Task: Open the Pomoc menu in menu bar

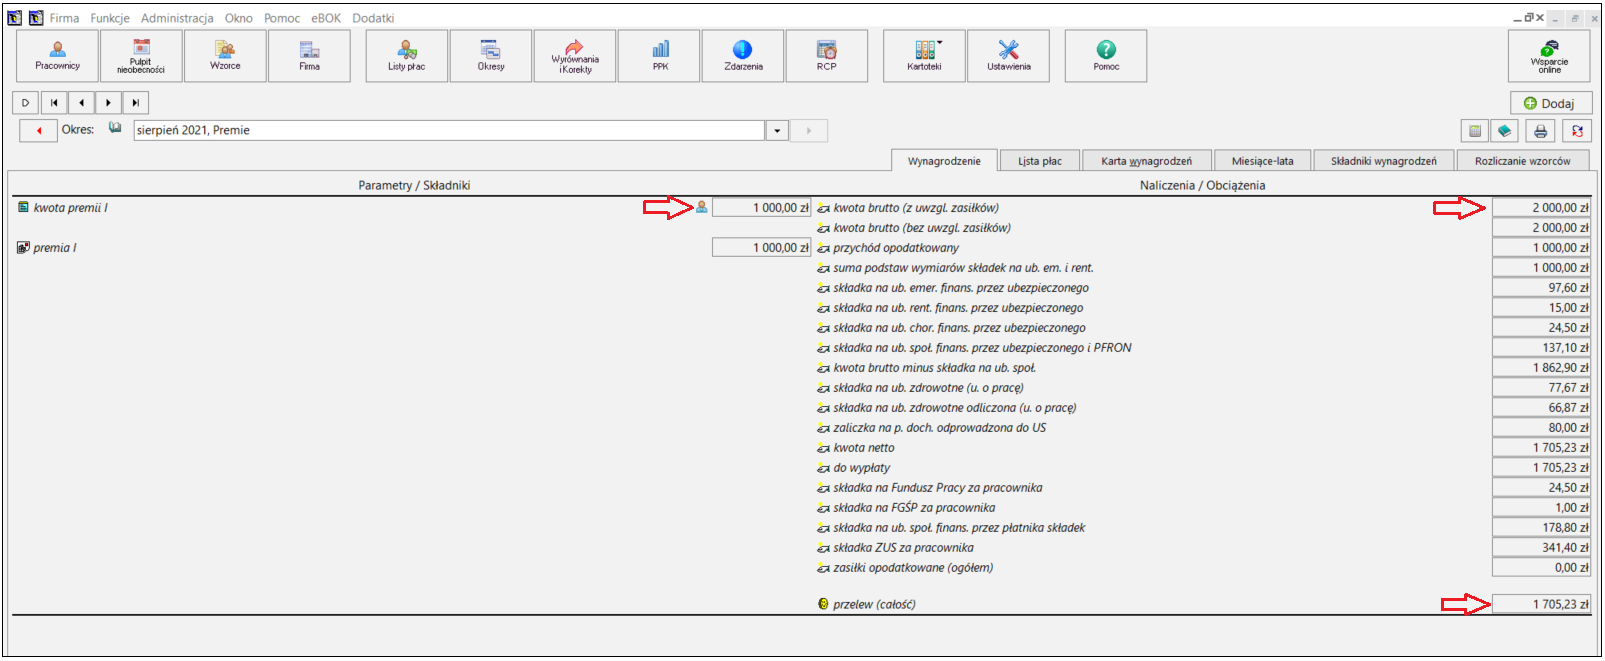Action: 282,18
